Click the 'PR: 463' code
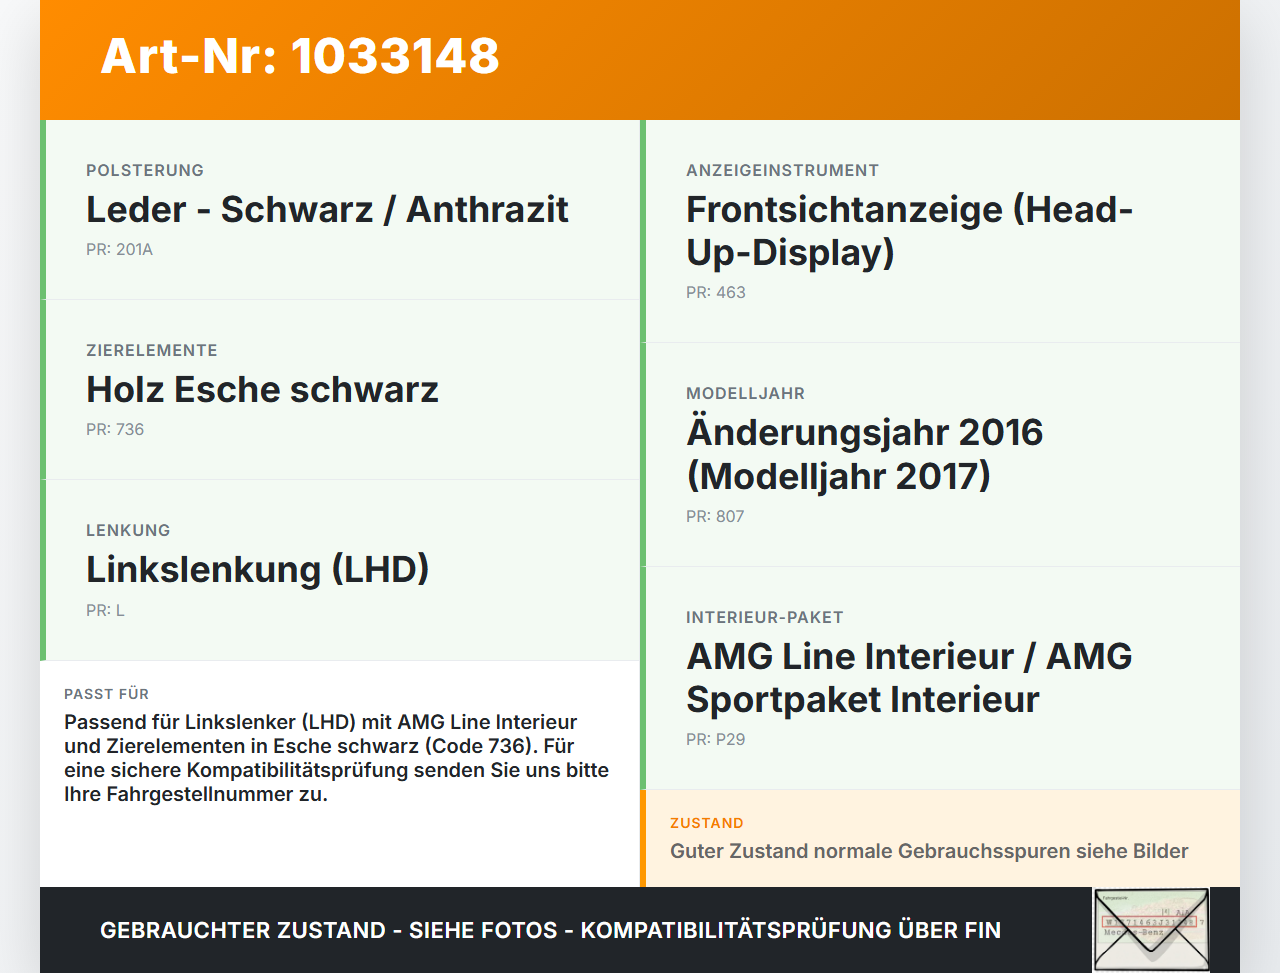Screen dimensions: 1280x974 tap(716, 293)
